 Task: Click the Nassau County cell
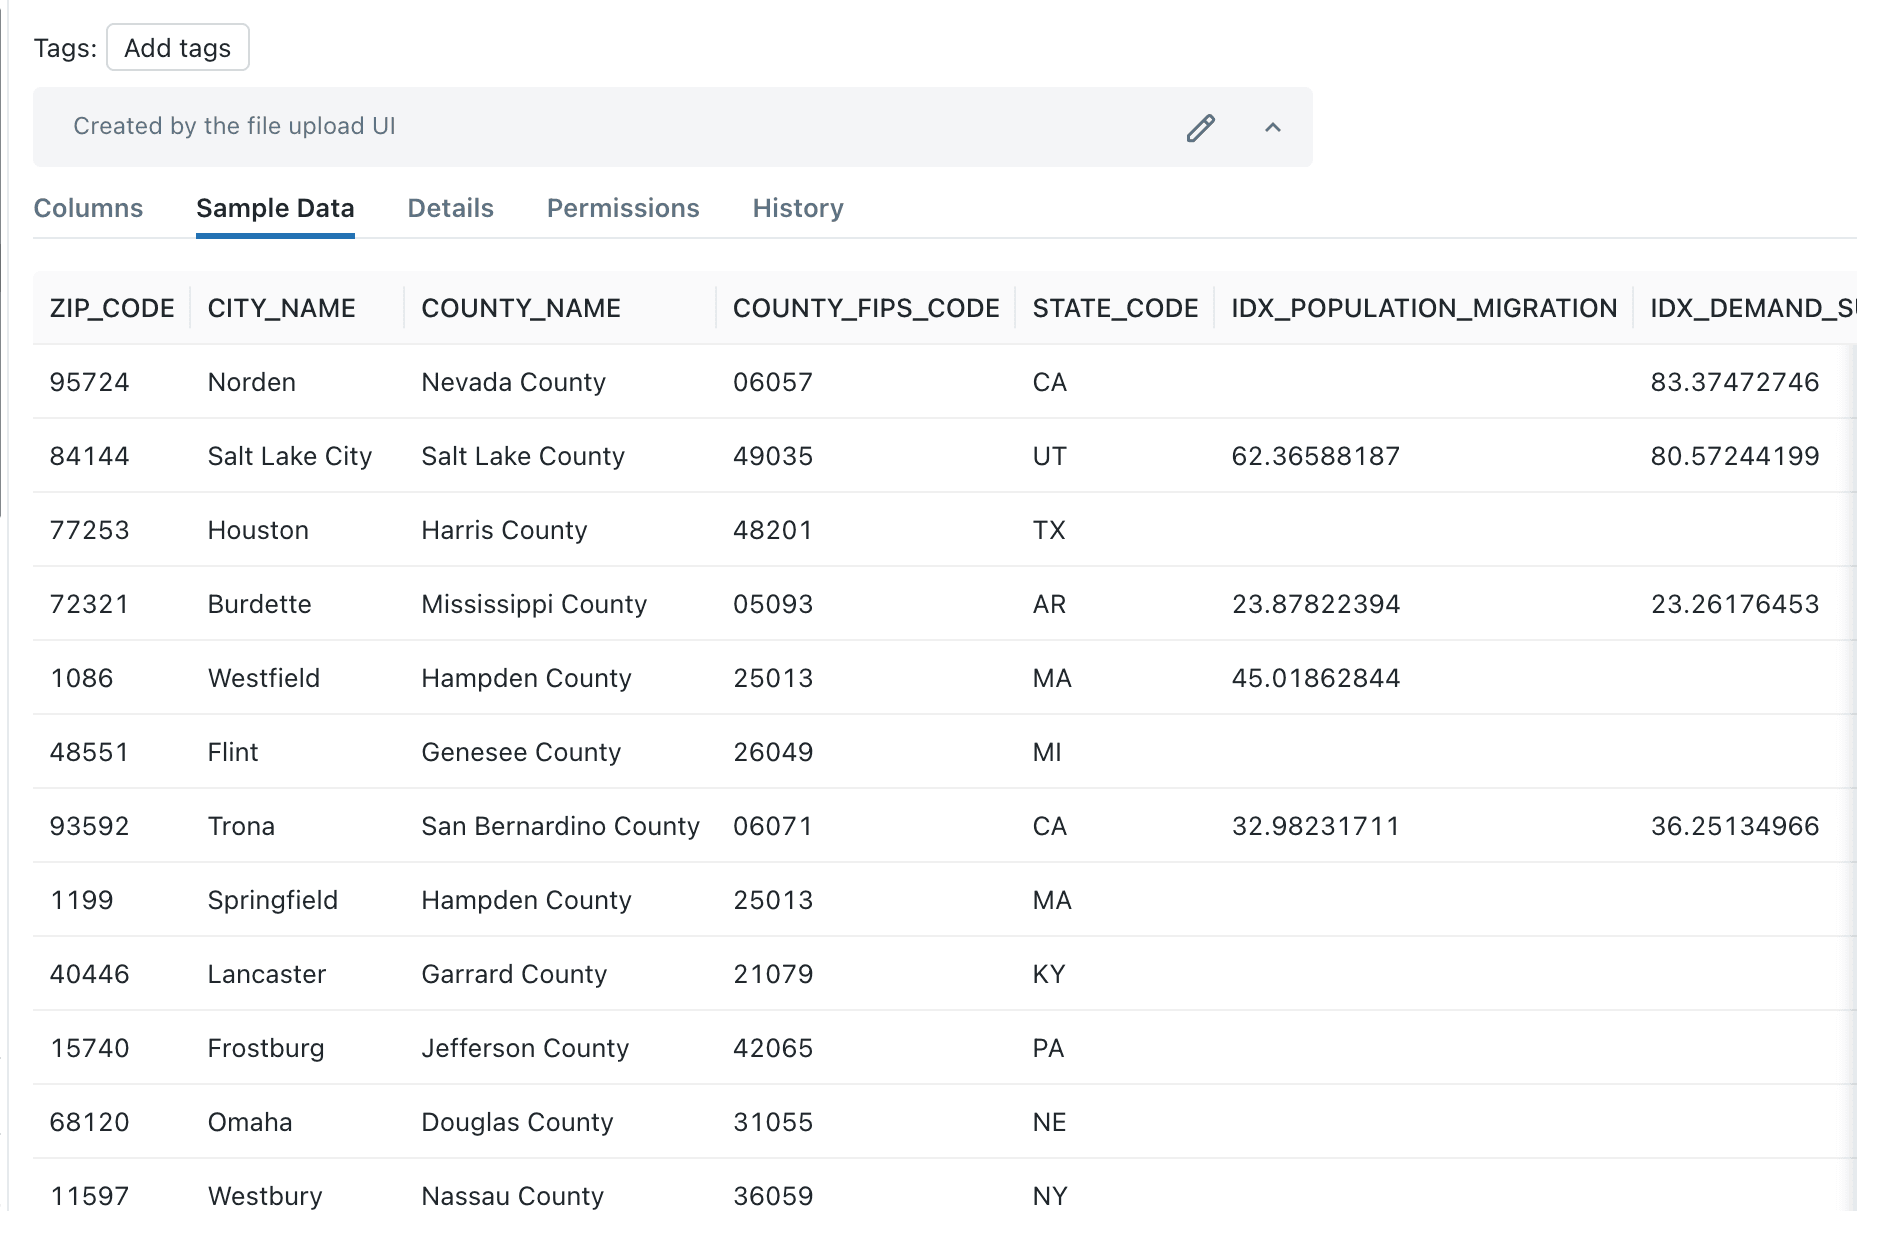(x=513, y=1196)
